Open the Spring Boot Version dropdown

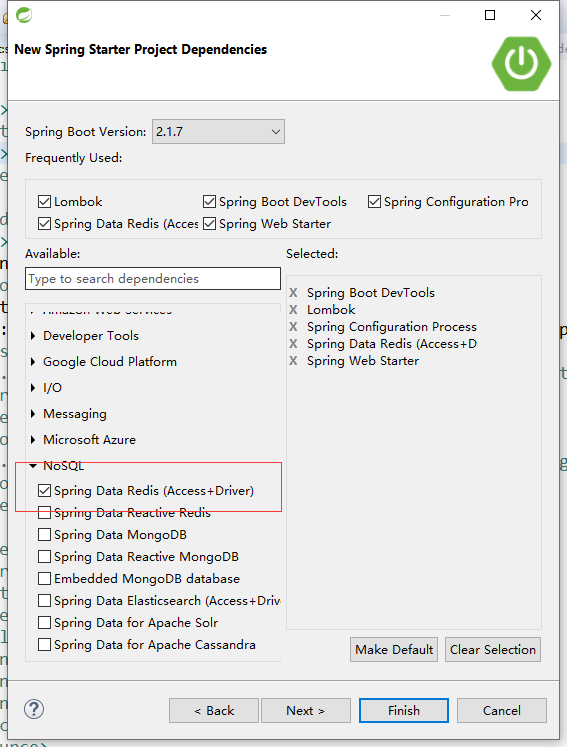tap(218, 131)
